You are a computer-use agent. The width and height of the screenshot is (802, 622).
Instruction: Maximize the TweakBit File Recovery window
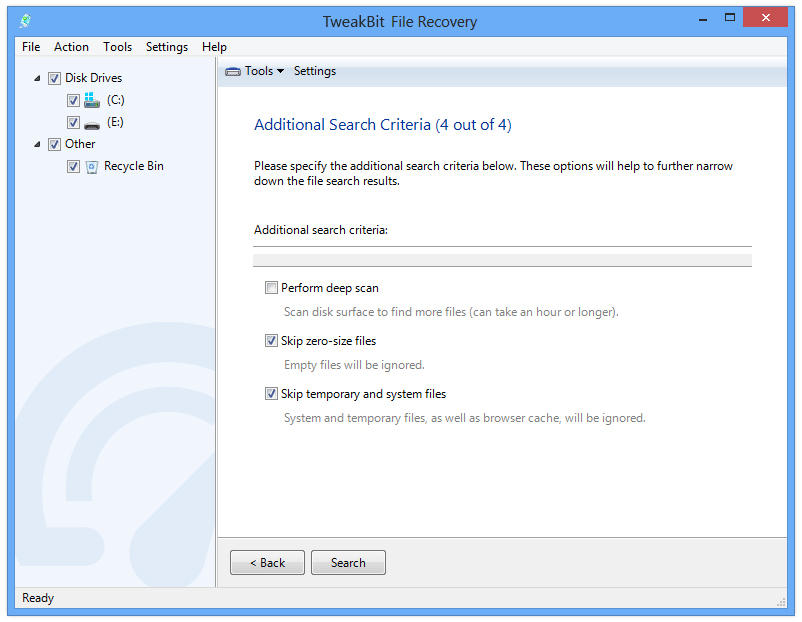tap(730, 18)
